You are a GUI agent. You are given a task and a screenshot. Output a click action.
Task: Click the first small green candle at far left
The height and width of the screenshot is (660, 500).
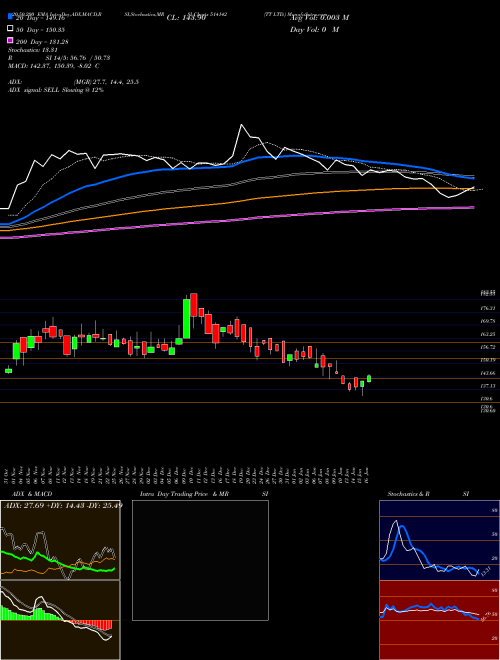8,370
